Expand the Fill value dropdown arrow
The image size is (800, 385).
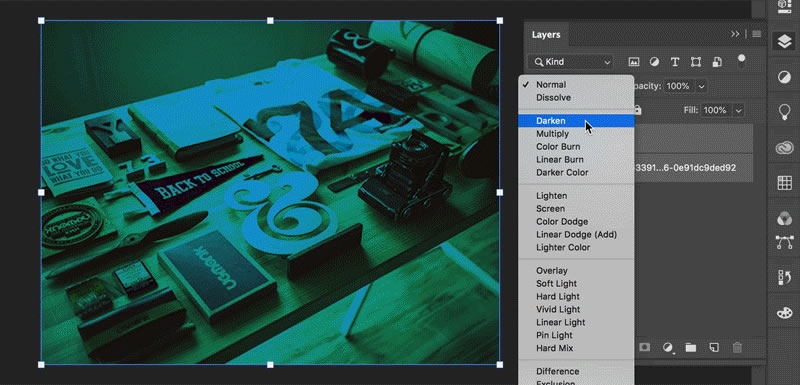click(738, 110)
